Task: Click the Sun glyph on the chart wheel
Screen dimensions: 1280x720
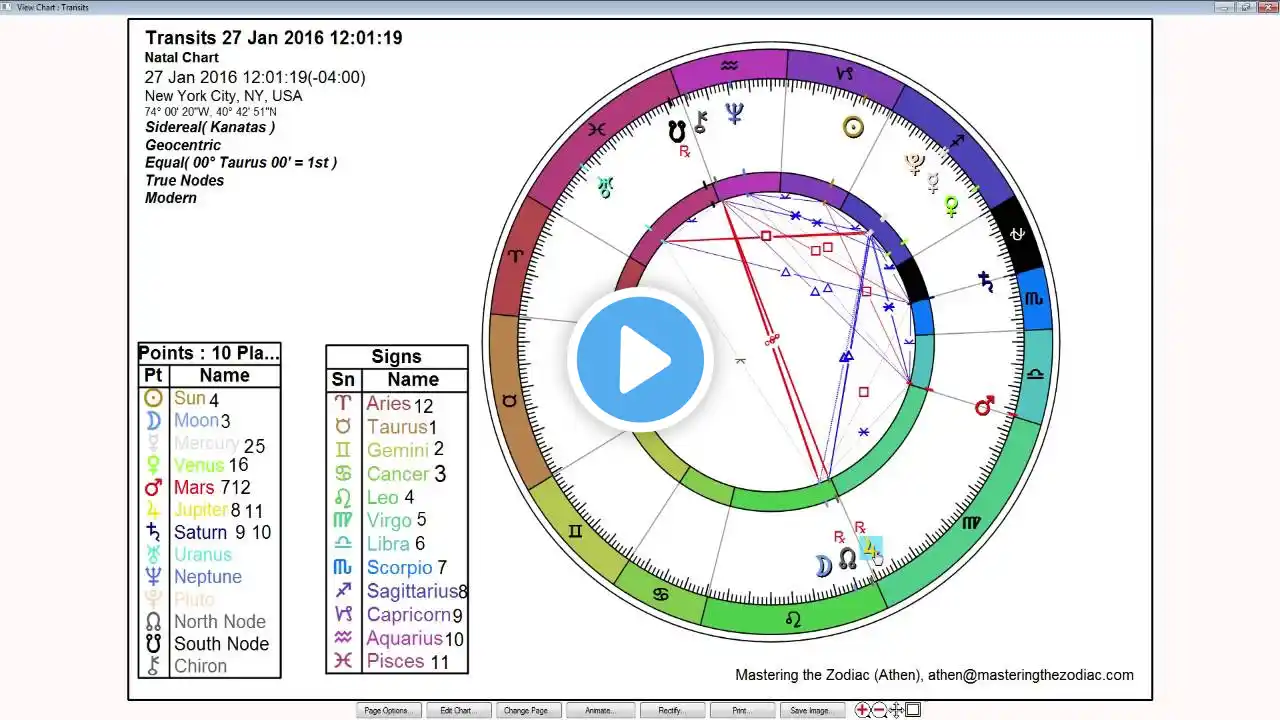Action: (x=852, y=127)
